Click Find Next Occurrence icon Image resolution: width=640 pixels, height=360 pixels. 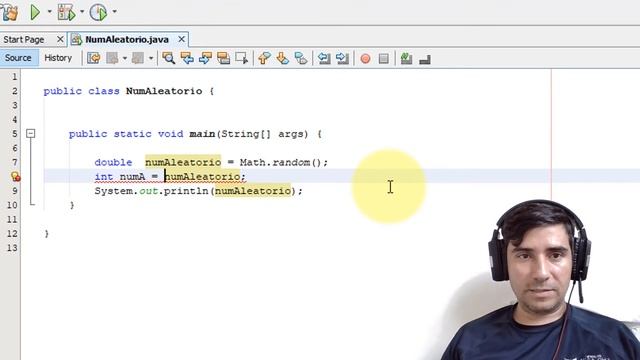click(x=205, y=58)
